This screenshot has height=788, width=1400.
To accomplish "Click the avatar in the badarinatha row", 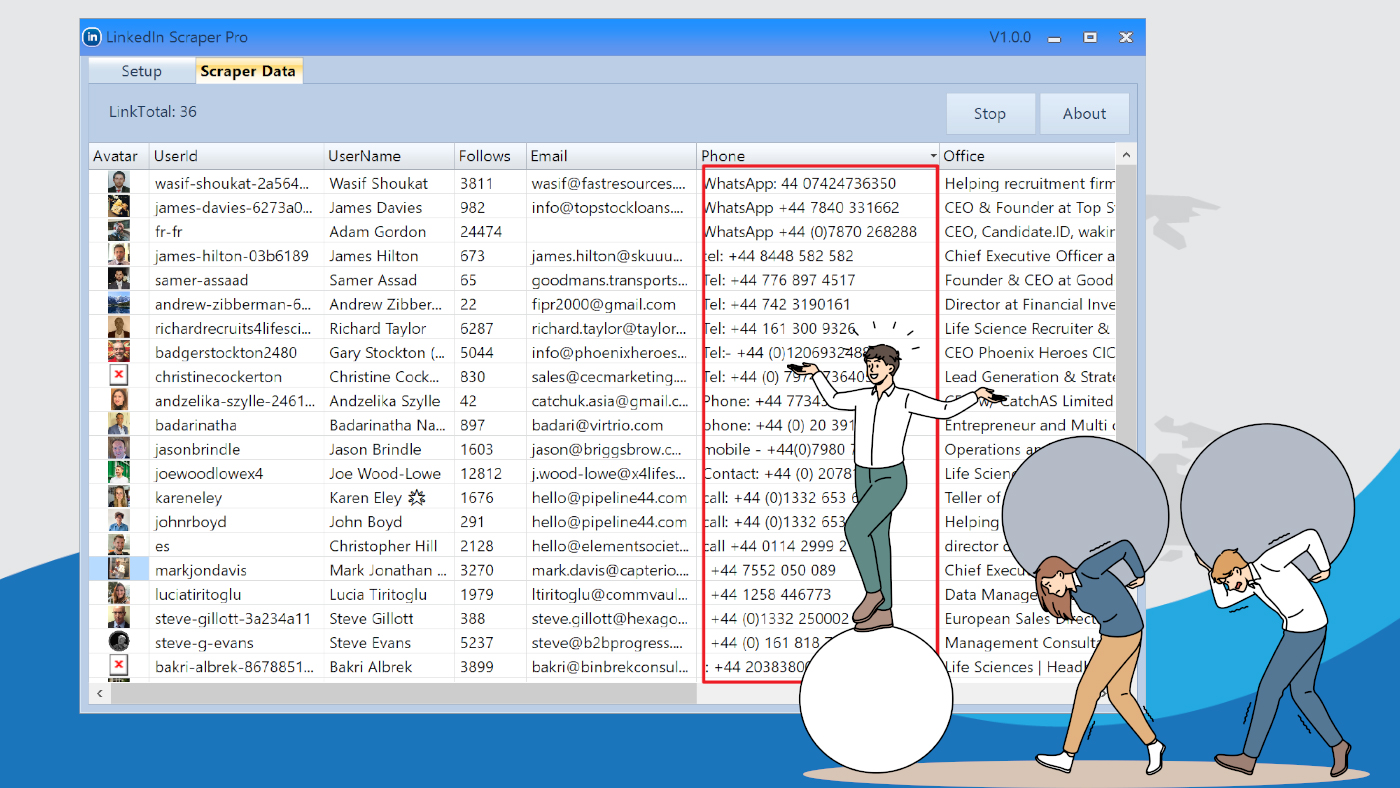I will coord(119,425).
